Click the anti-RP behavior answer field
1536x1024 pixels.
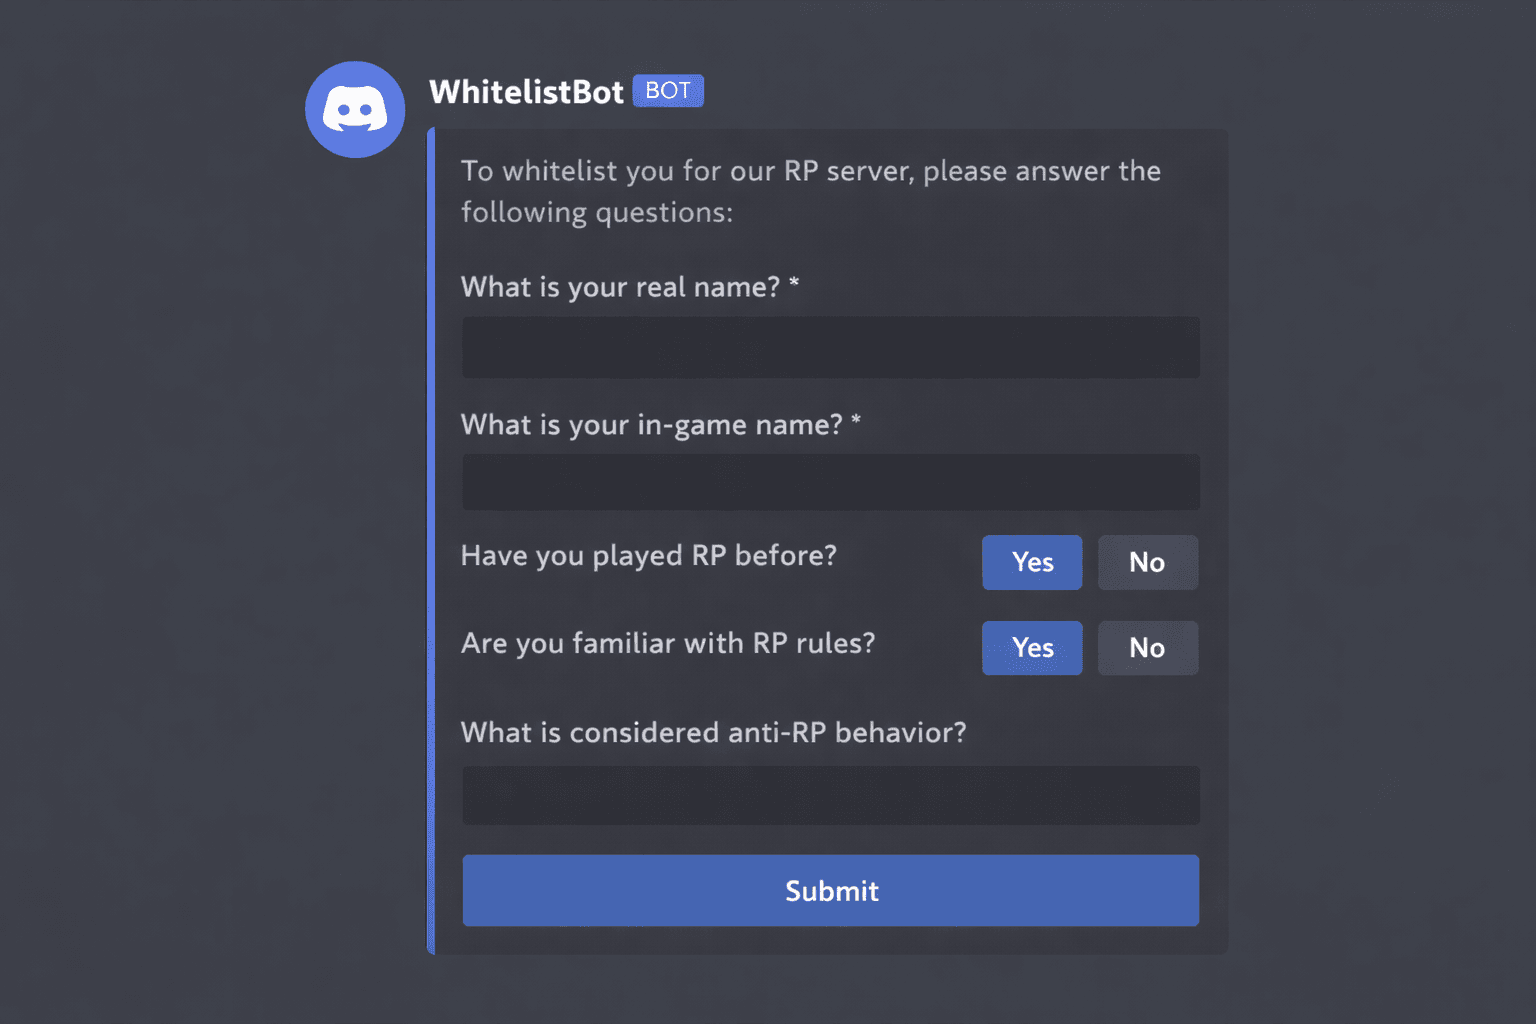(830, 796)
